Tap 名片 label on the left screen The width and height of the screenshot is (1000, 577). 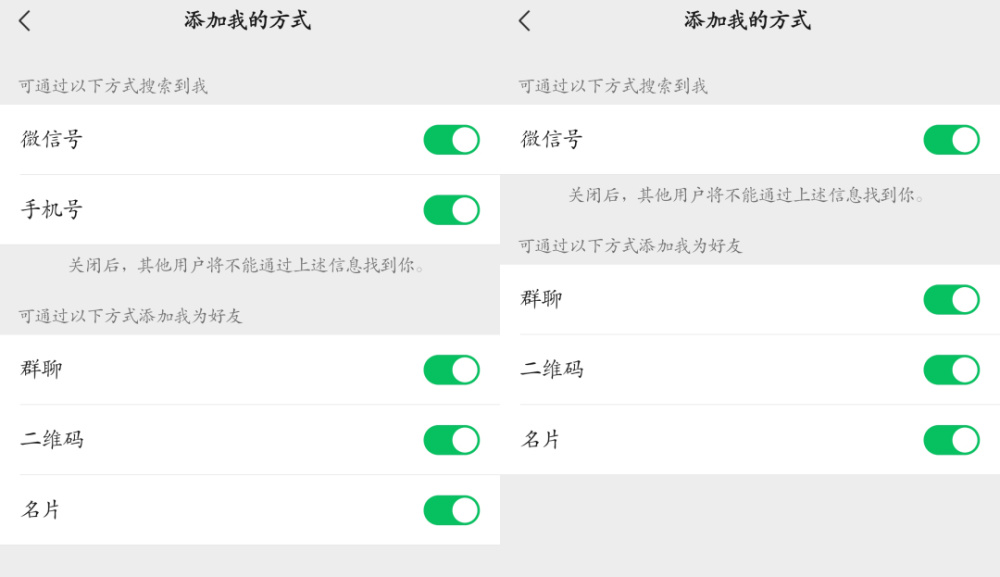coord(42,510)
